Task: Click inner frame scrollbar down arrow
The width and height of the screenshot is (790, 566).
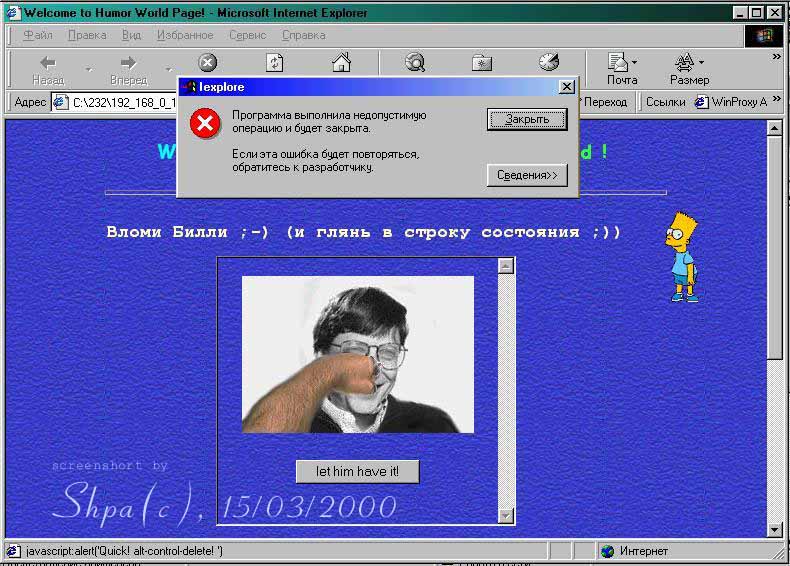Action: click(506, 515)
